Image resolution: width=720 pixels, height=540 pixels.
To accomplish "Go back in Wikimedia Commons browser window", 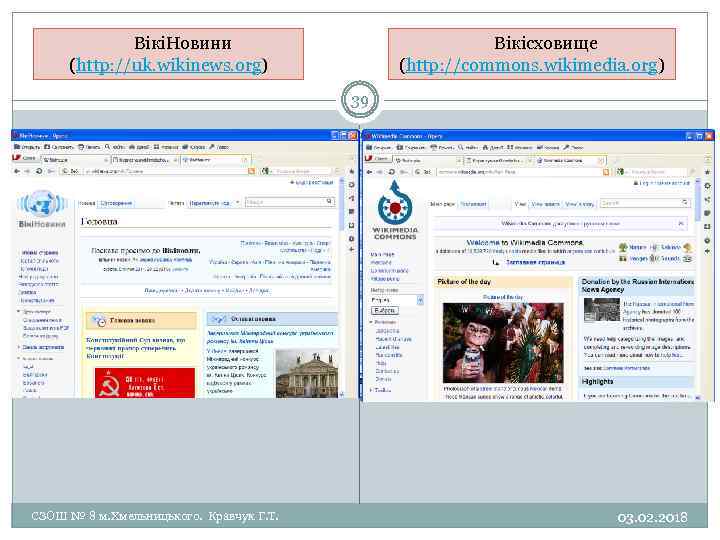I will coord(370,172).
